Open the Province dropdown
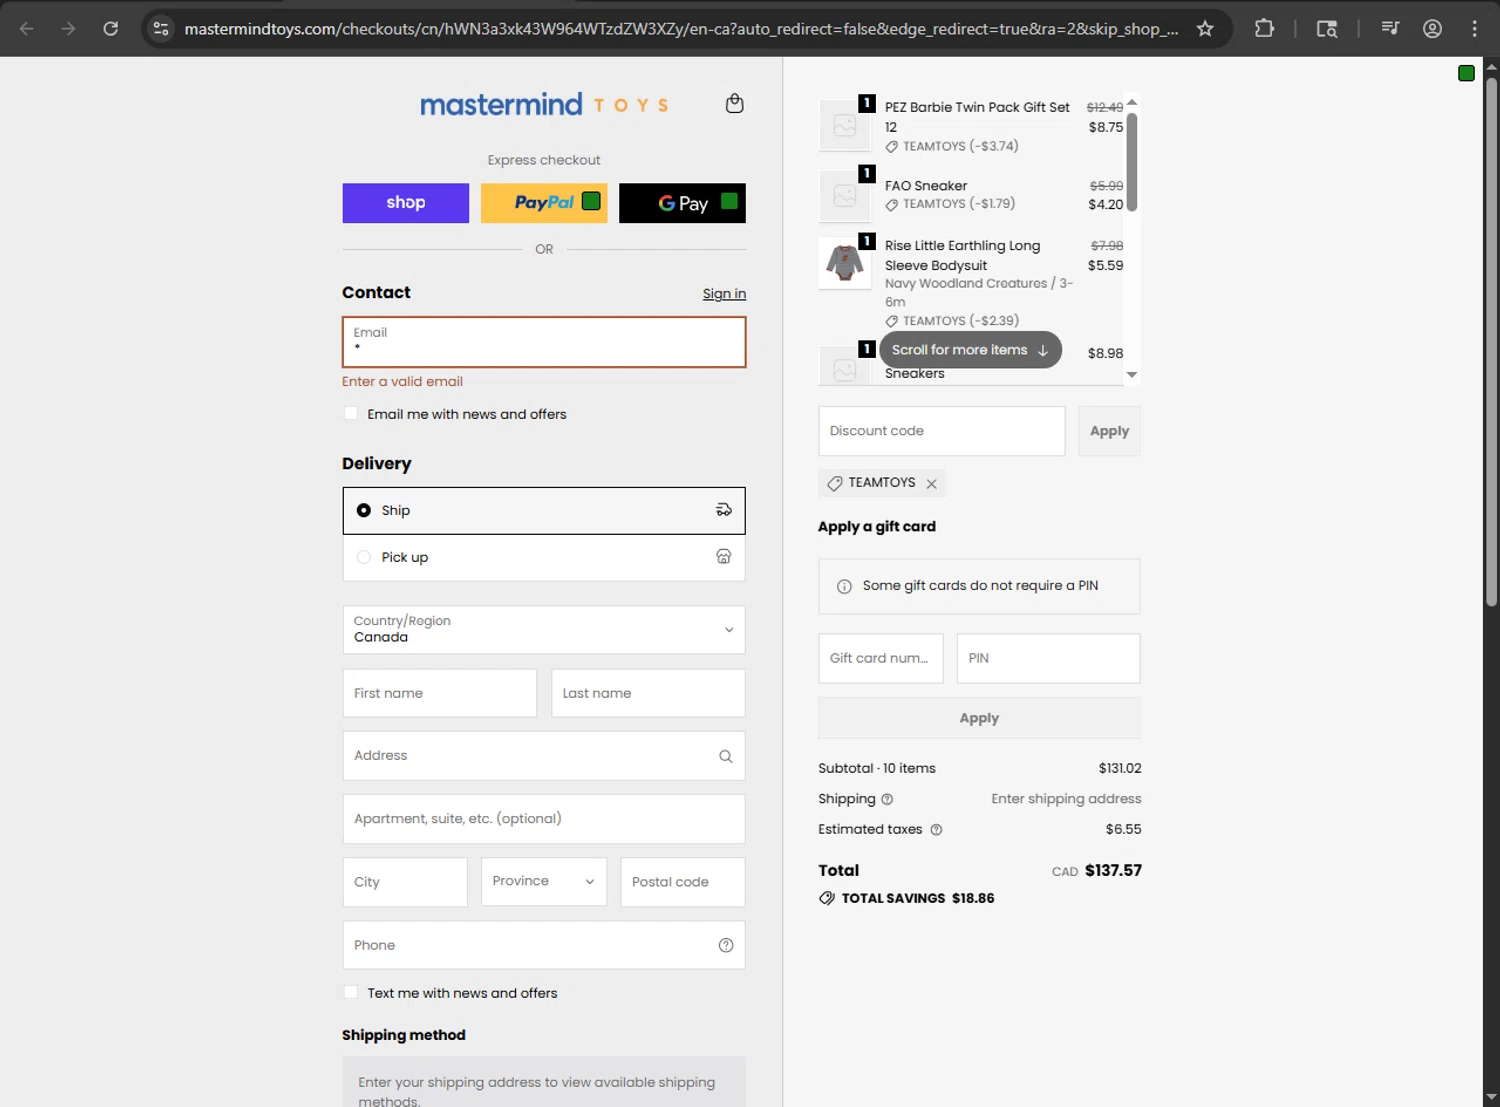This screenshot has height=1107, width=1500. [x=544, y=882]
